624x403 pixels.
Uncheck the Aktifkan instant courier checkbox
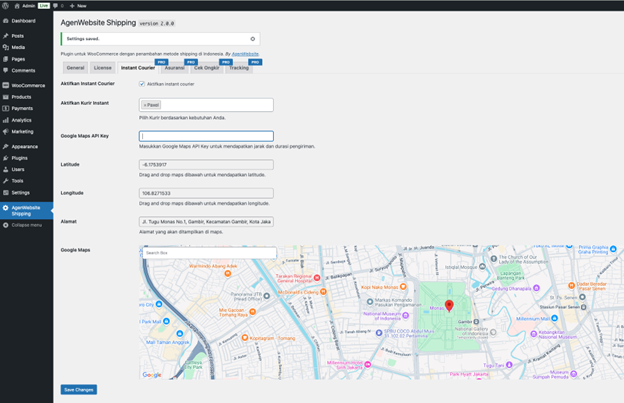(142, 84)
